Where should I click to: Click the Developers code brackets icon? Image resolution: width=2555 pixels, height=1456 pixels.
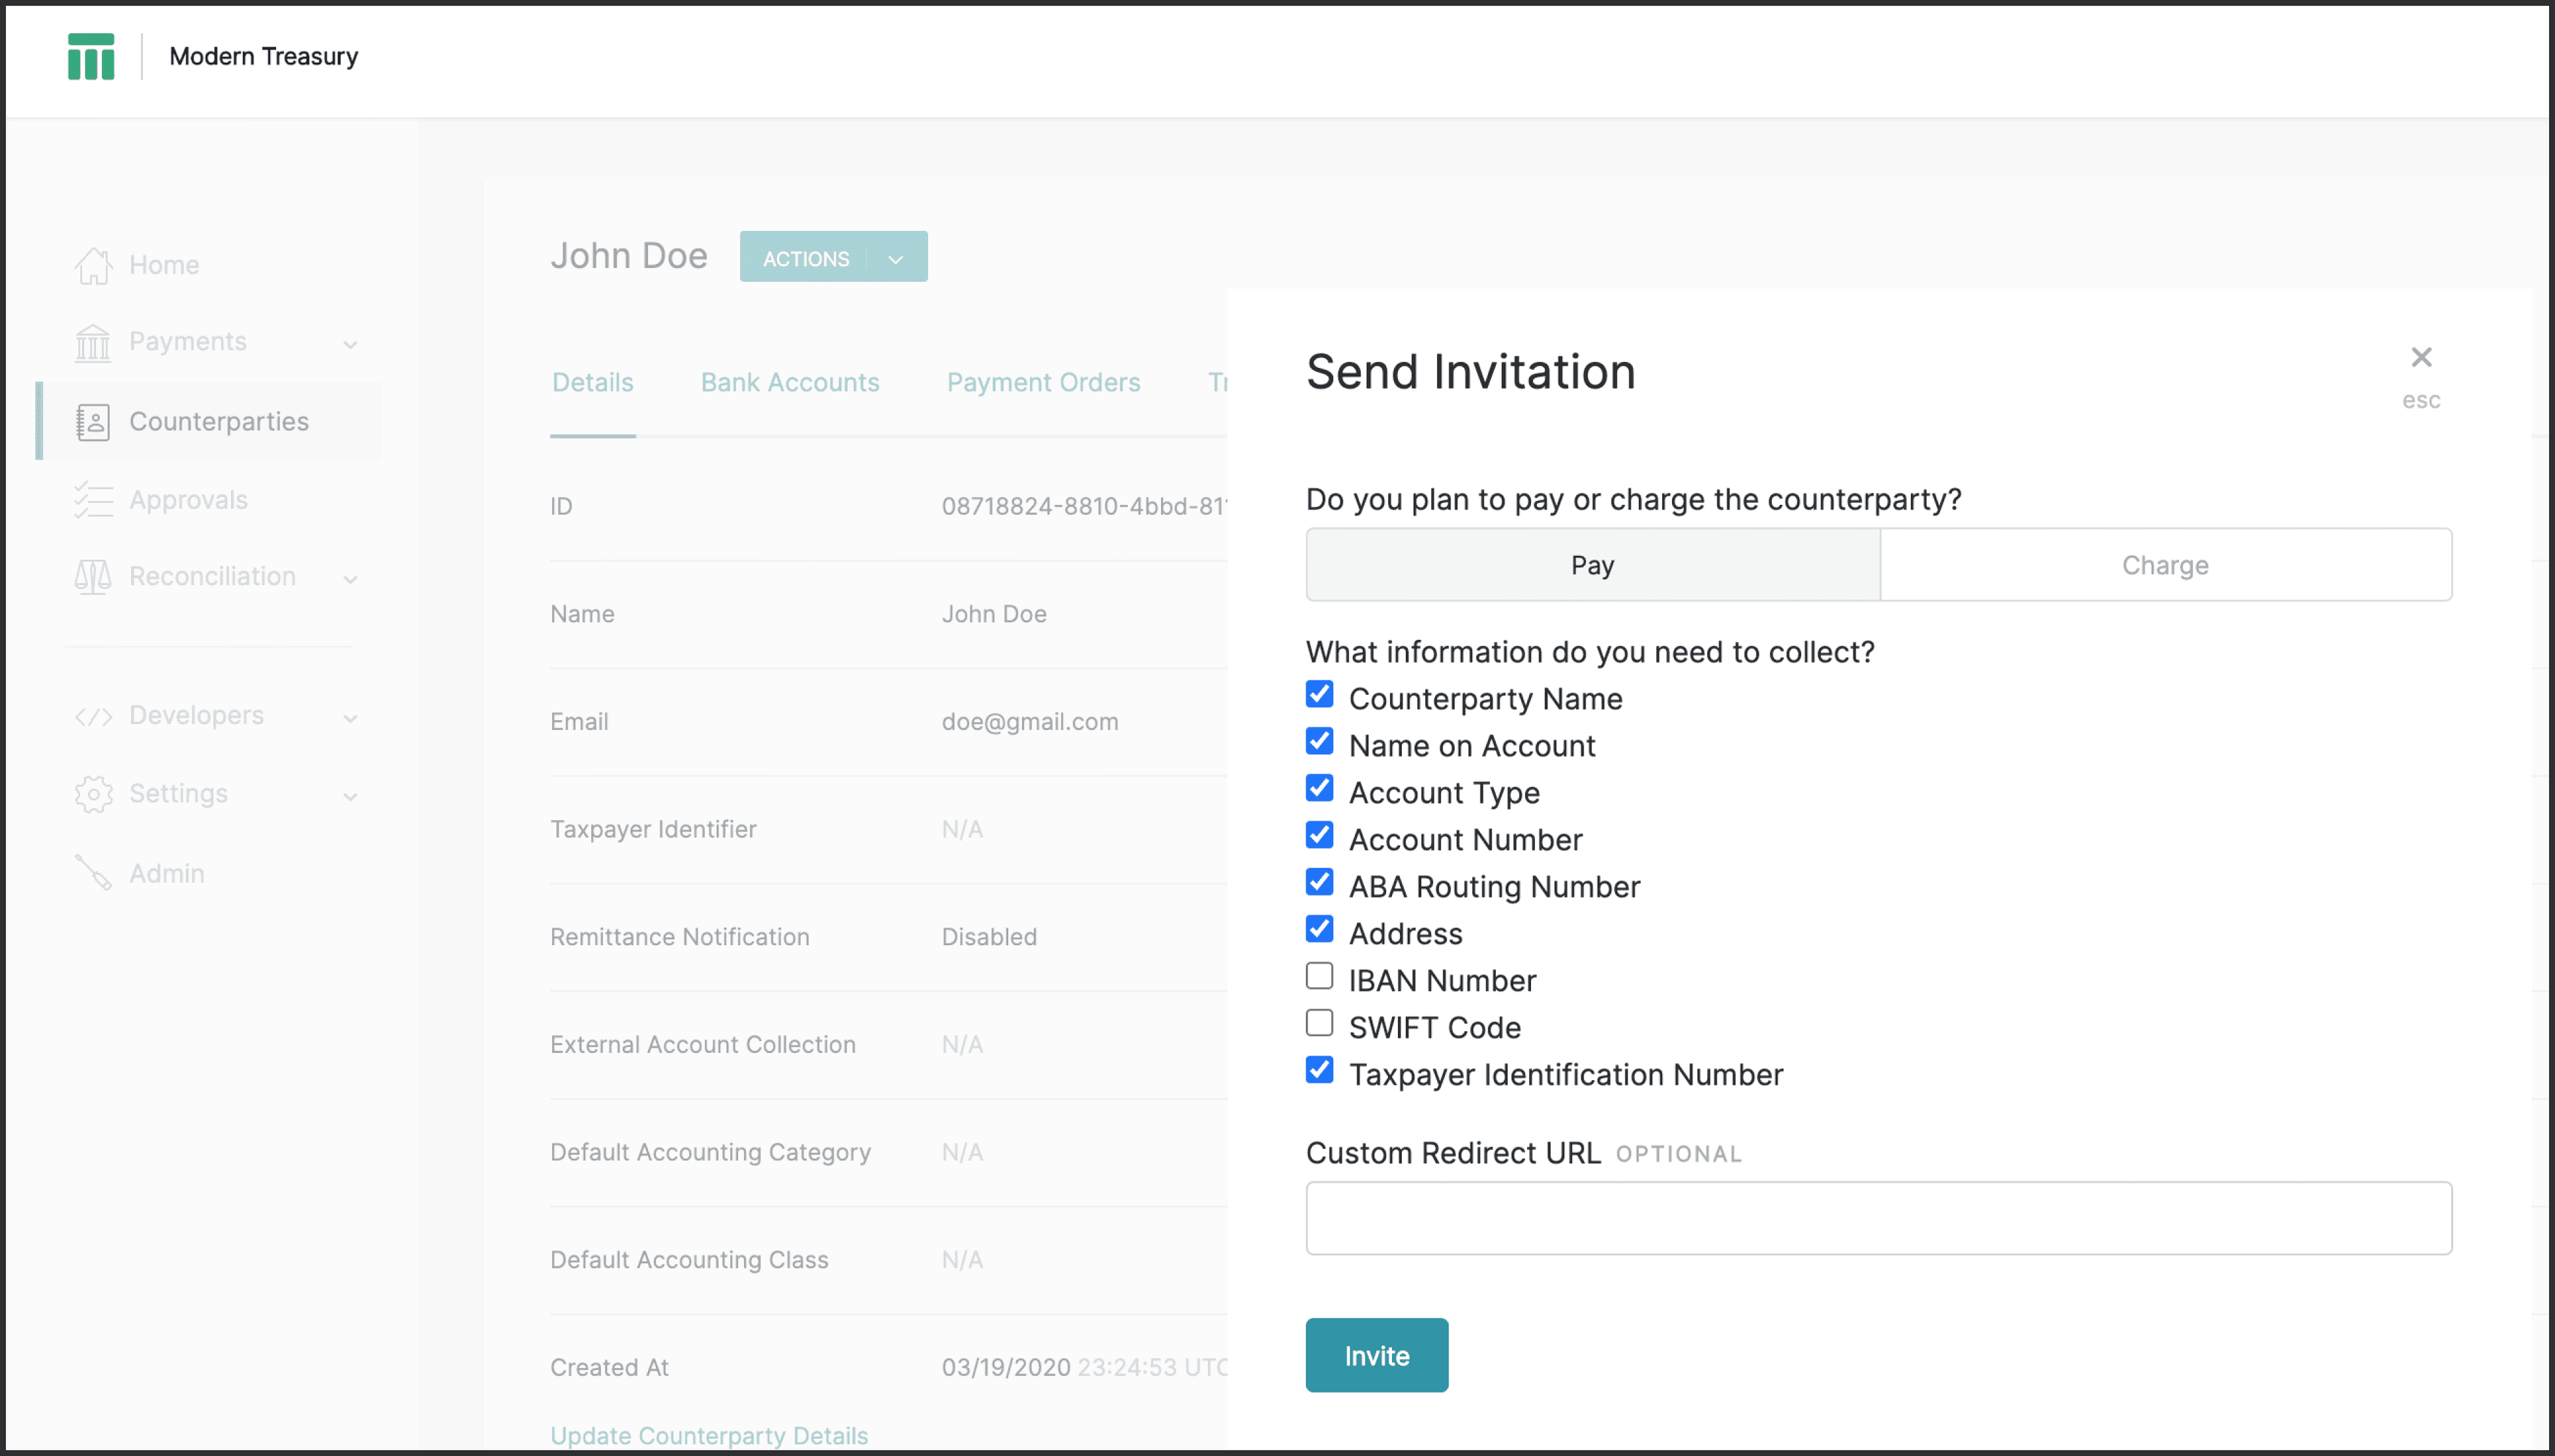point(93,716)
